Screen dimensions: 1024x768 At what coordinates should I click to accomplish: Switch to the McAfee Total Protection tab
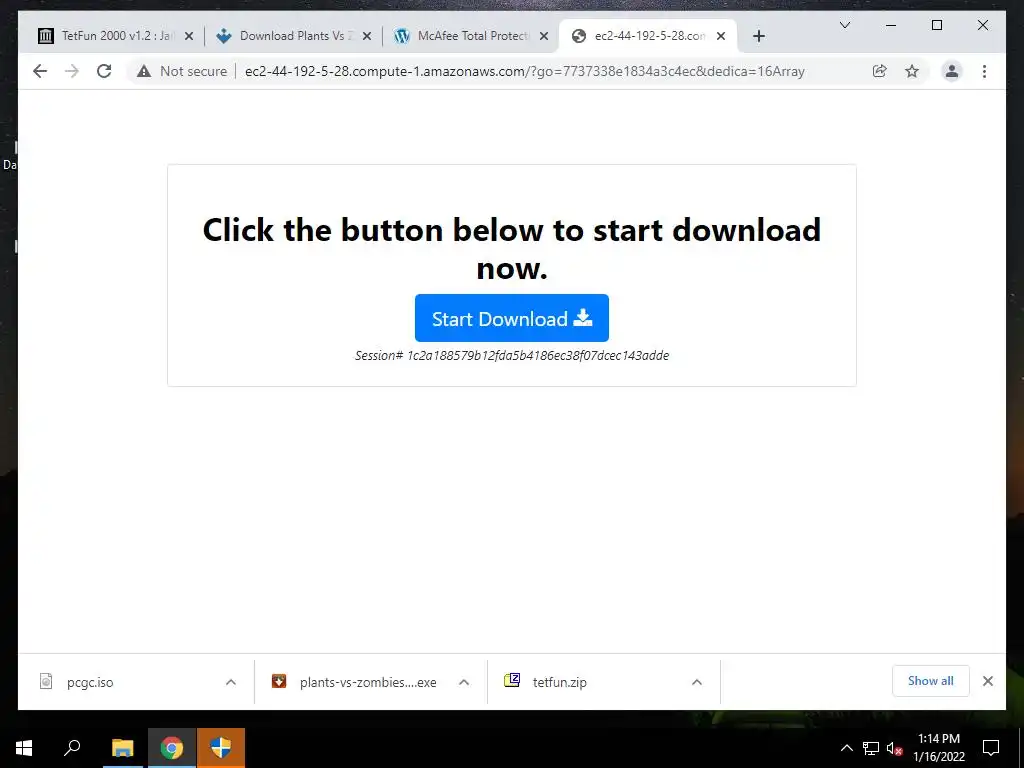tap(472, 36)
